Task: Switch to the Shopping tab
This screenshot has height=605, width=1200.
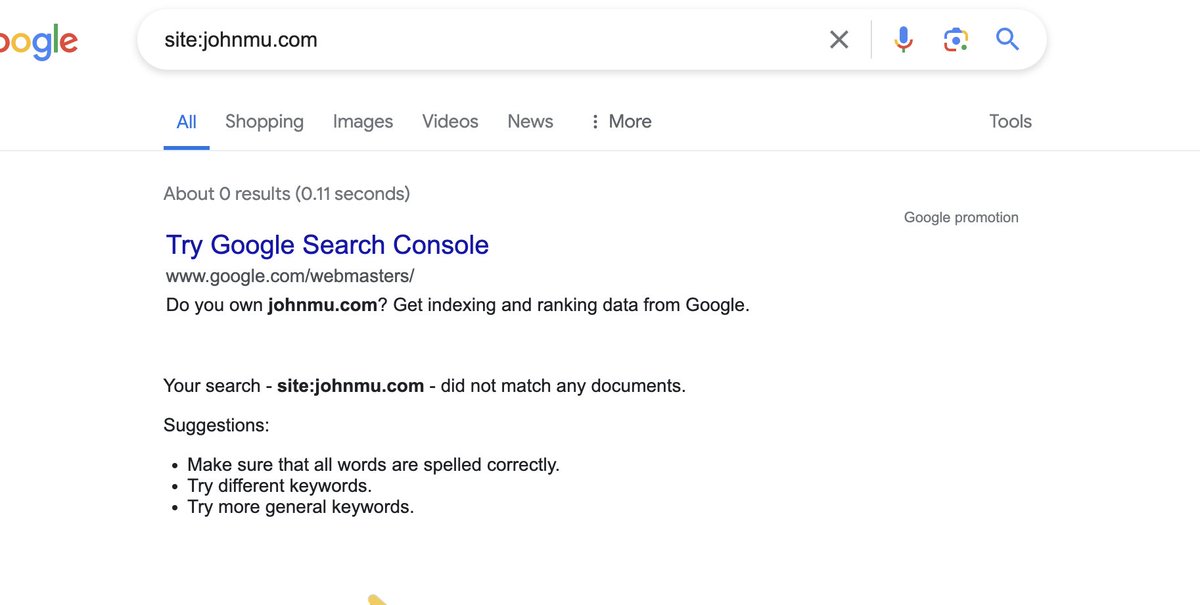Action: tap(264, 122)
